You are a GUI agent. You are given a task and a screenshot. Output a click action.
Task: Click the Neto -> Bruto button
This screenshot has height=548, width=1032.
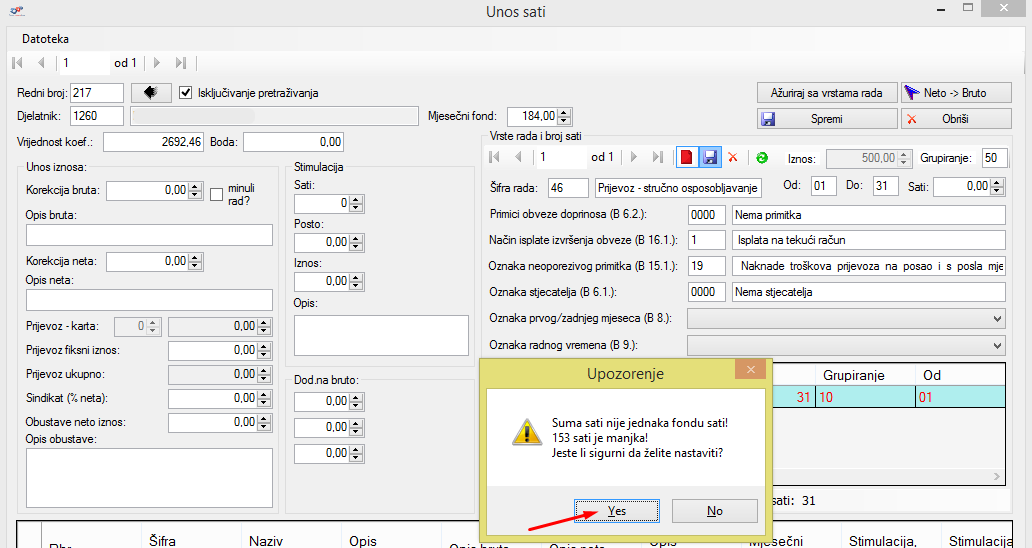click(956, 93)
